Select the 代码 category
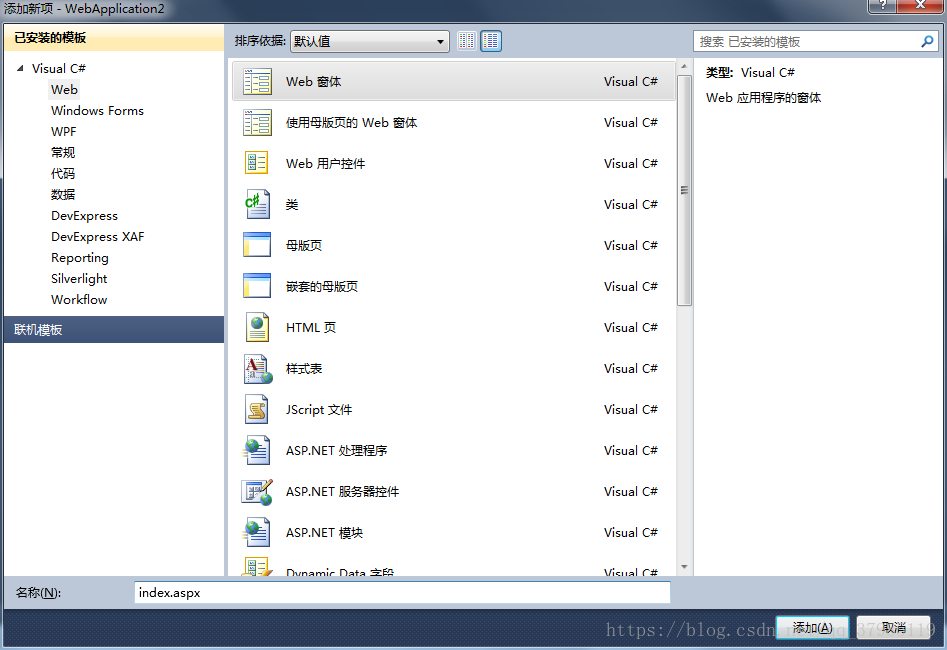The image size is (947, 650). [63, 173]
